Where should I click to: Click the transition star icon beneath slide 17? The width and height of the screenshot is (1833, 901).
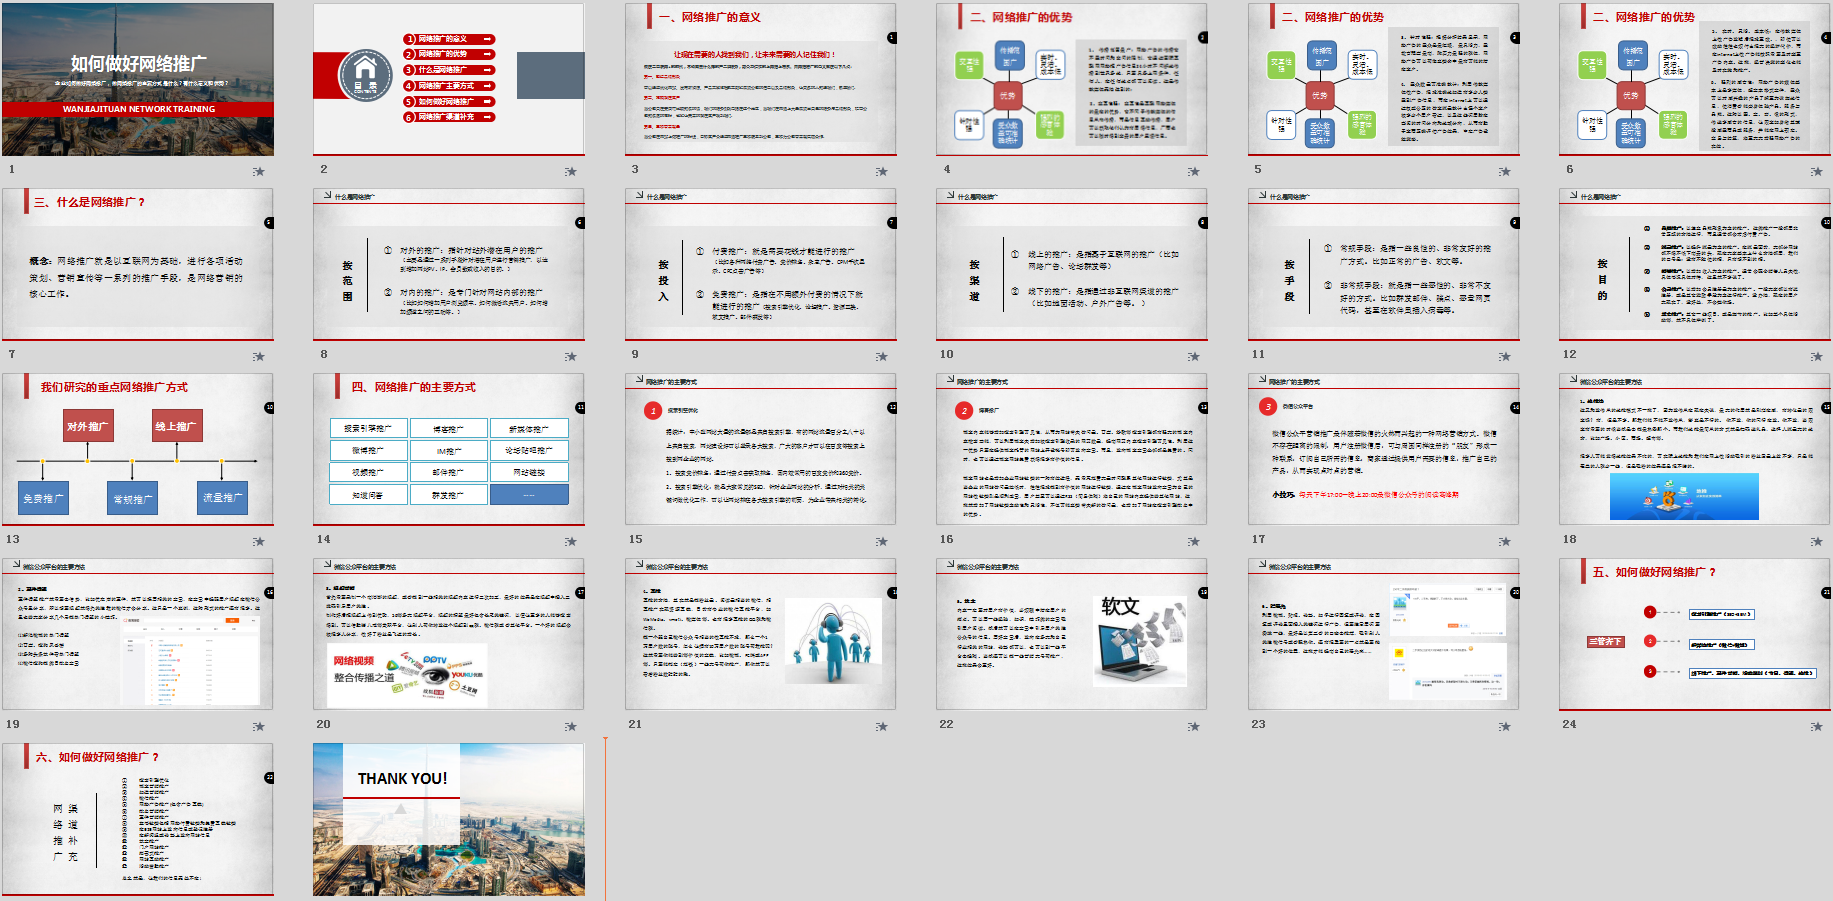pos(1505,541)
